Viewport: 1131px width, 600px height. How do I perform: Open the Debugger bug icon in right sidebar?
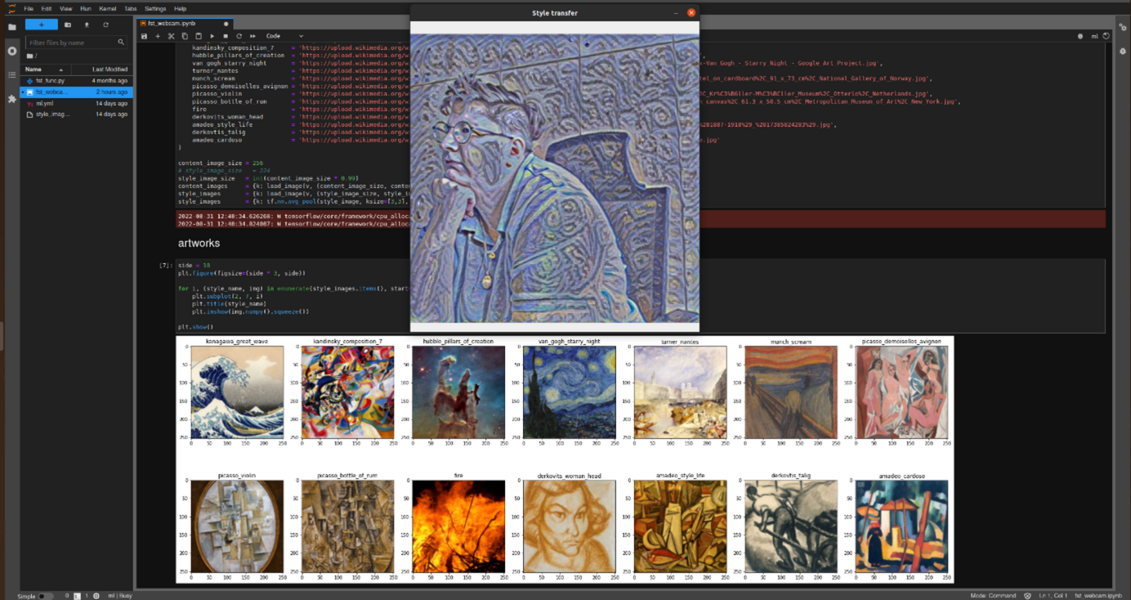coord(1122,51)
